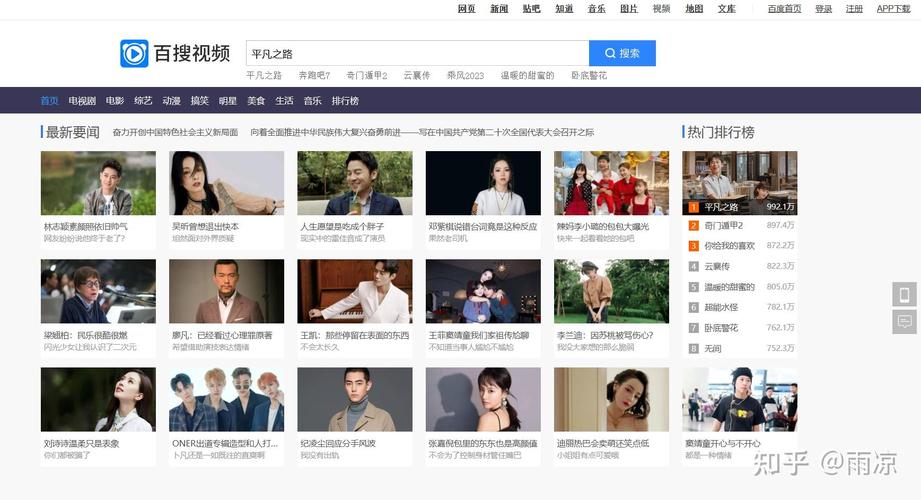Click the 百搜视频 logo icon
This screenshot has height=500, width=921.
tap(134, 53)
